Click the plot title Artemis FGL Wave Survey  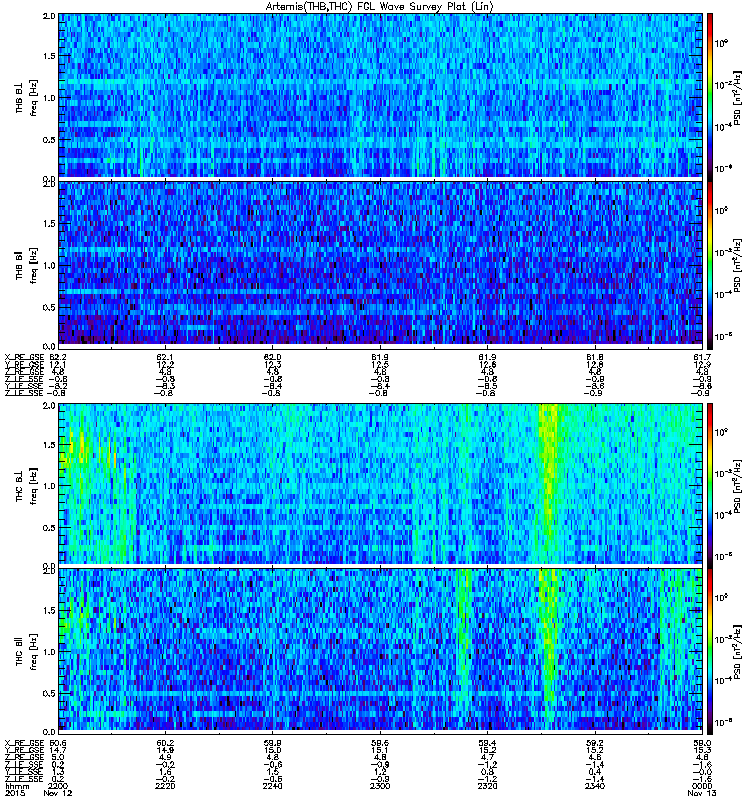click(379, 7)
